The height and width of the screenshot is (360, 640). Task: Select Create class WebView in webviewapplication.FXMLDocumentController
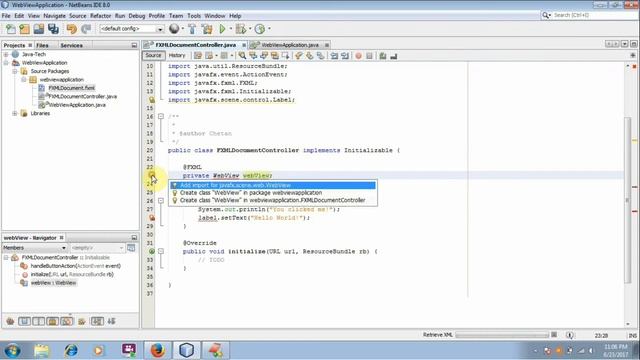273,200
